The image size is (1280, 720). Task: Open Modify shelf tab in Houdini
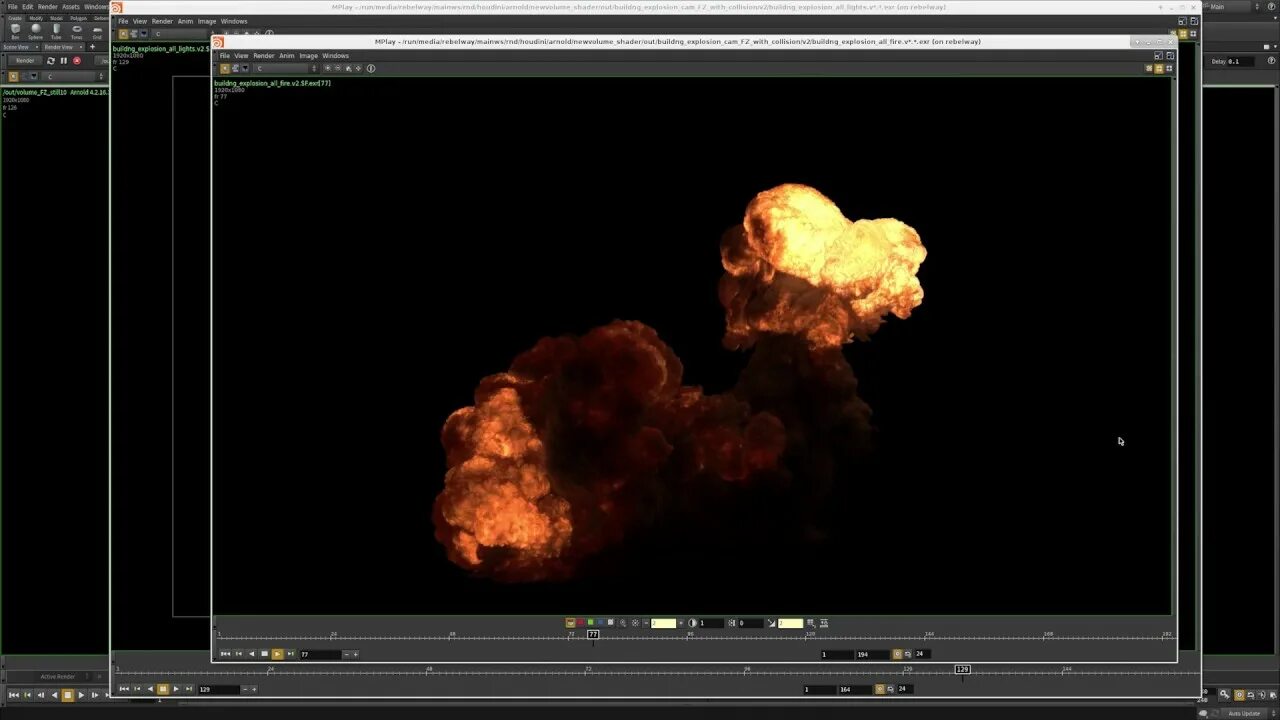[36, 18]
